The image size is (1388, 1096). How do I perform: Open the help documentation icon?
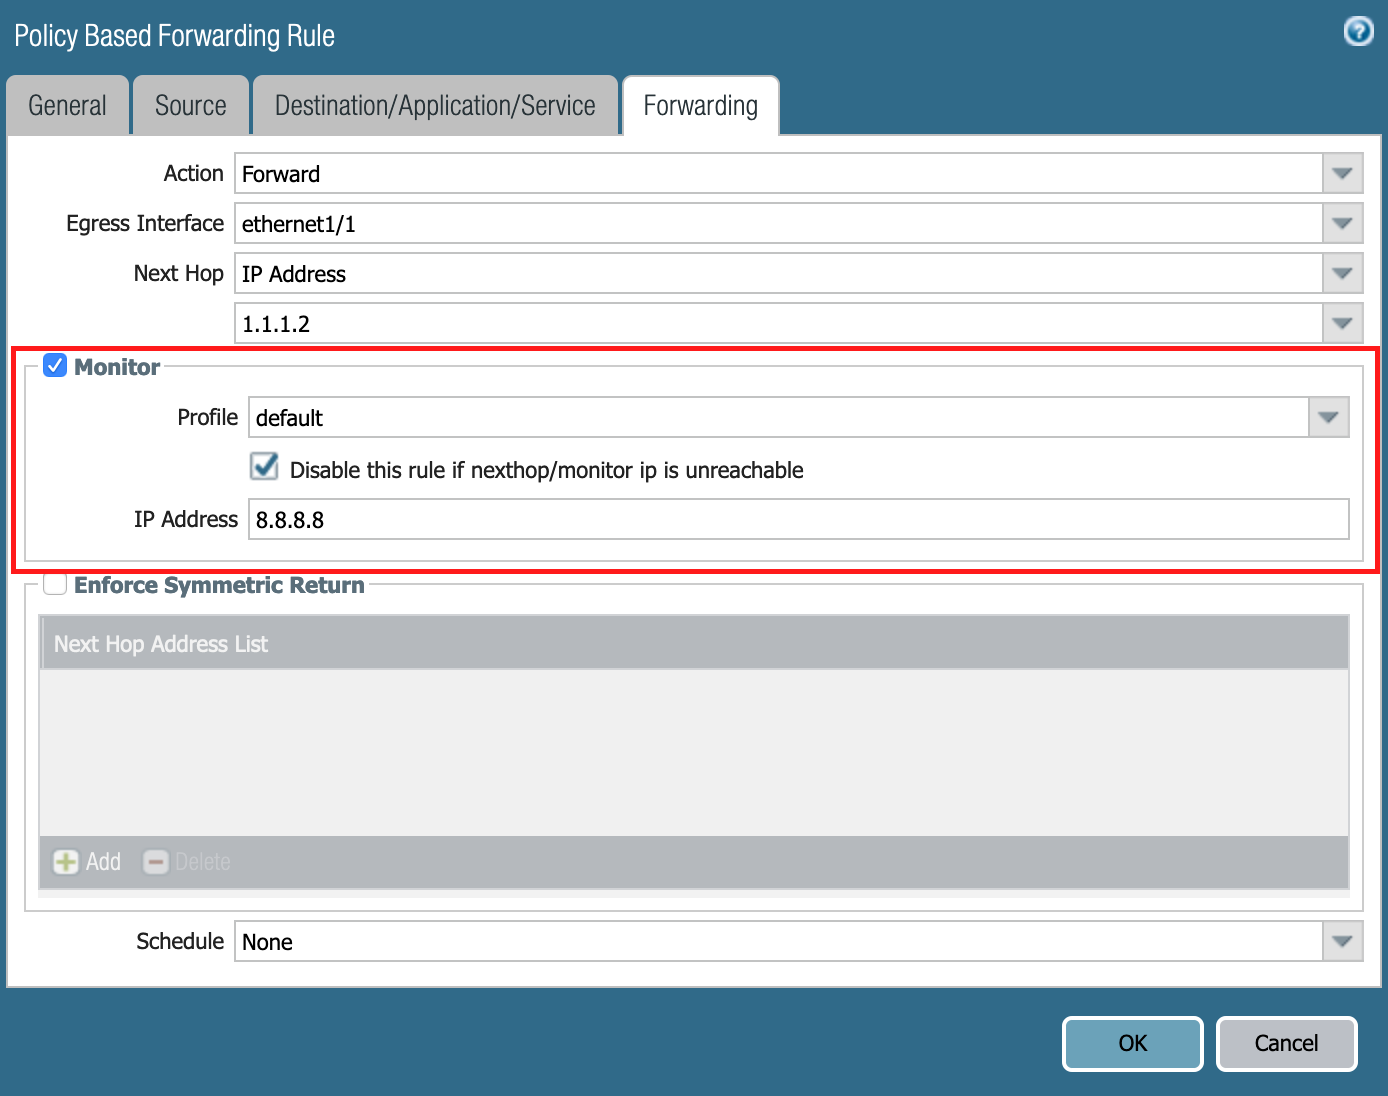(1358, 31)
